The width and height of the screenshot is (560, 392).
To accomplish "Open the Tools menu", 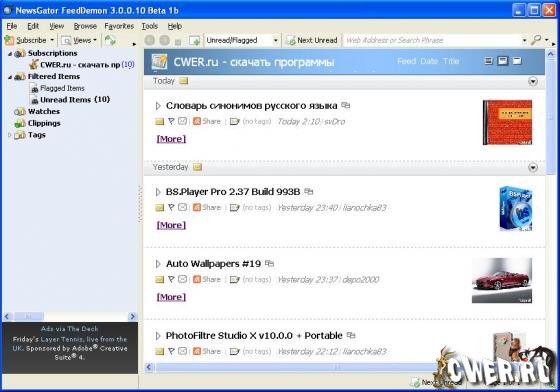I will [x=149, y=26].
